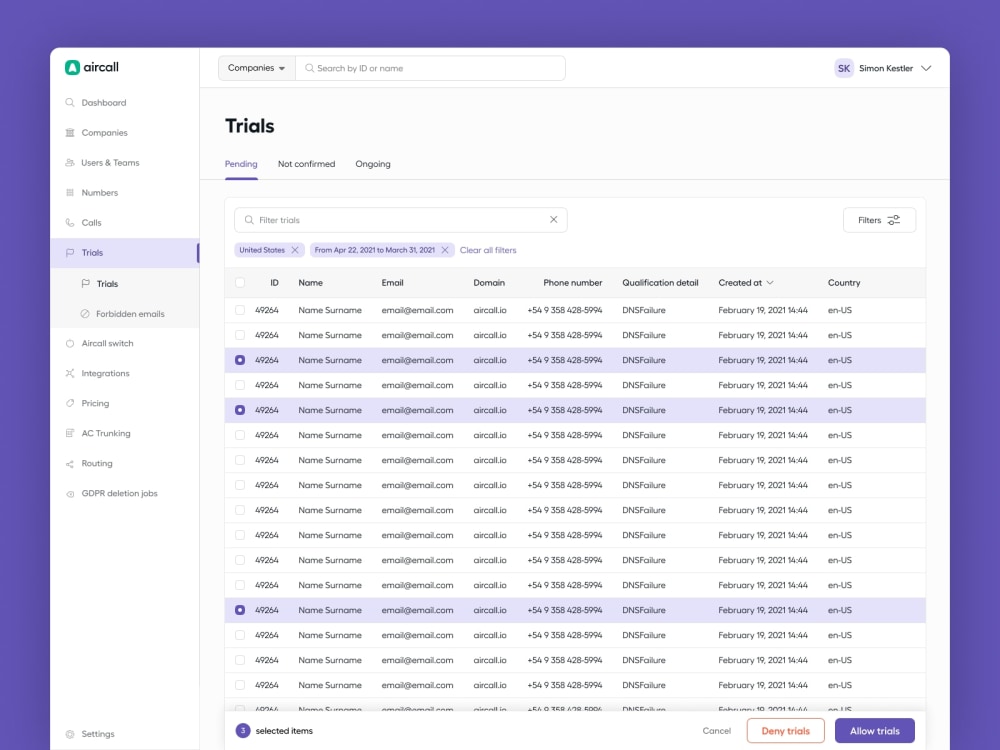This screenshot has width=1000, height=750.
Task: Click the Settings gear icon
Action: point(70,734)
